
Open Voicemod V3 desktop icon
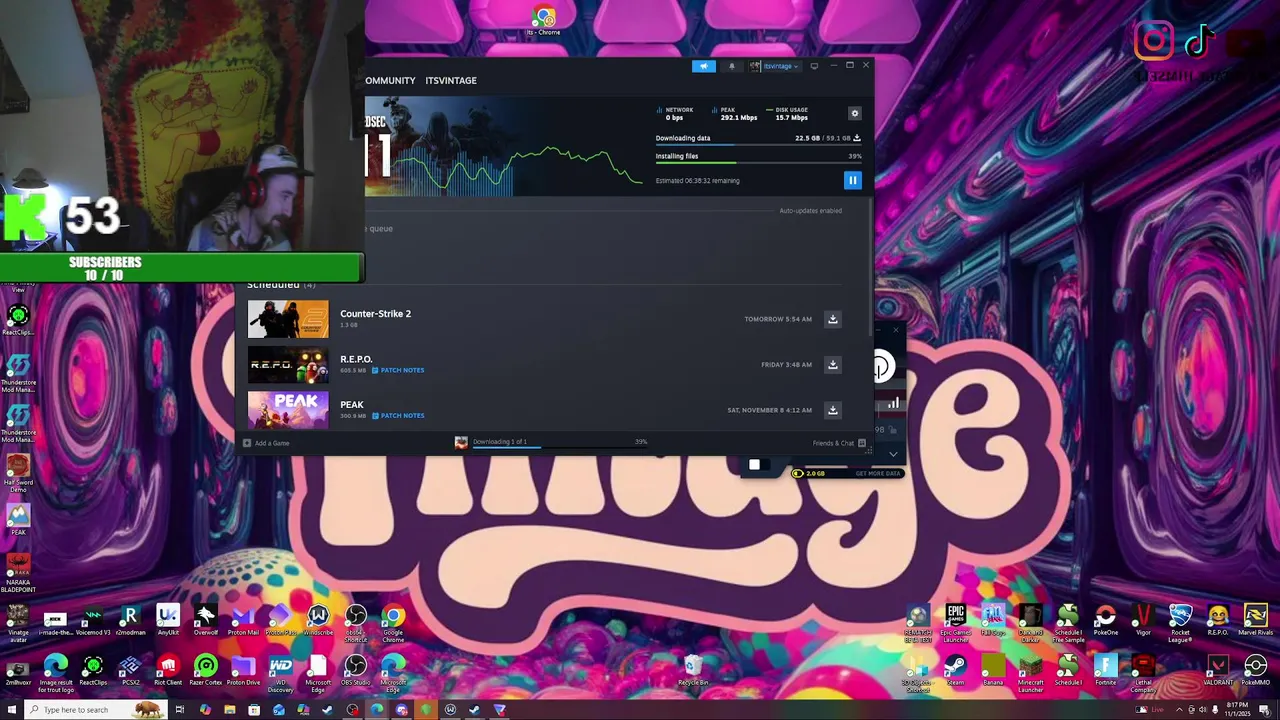[x=93, y=621]
